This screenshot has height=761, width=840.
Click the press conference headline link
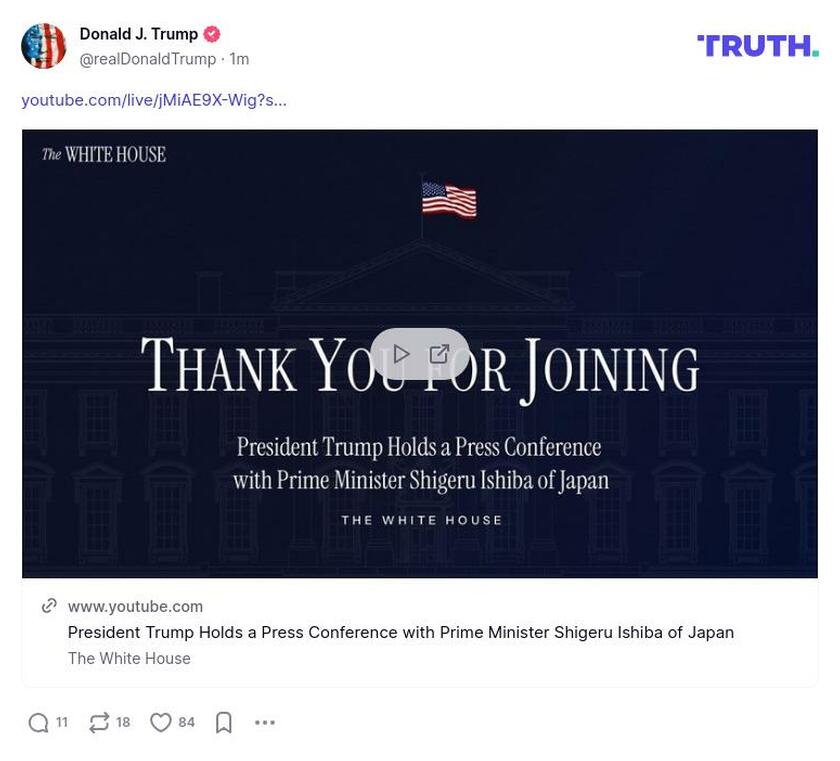coord(399,632)
